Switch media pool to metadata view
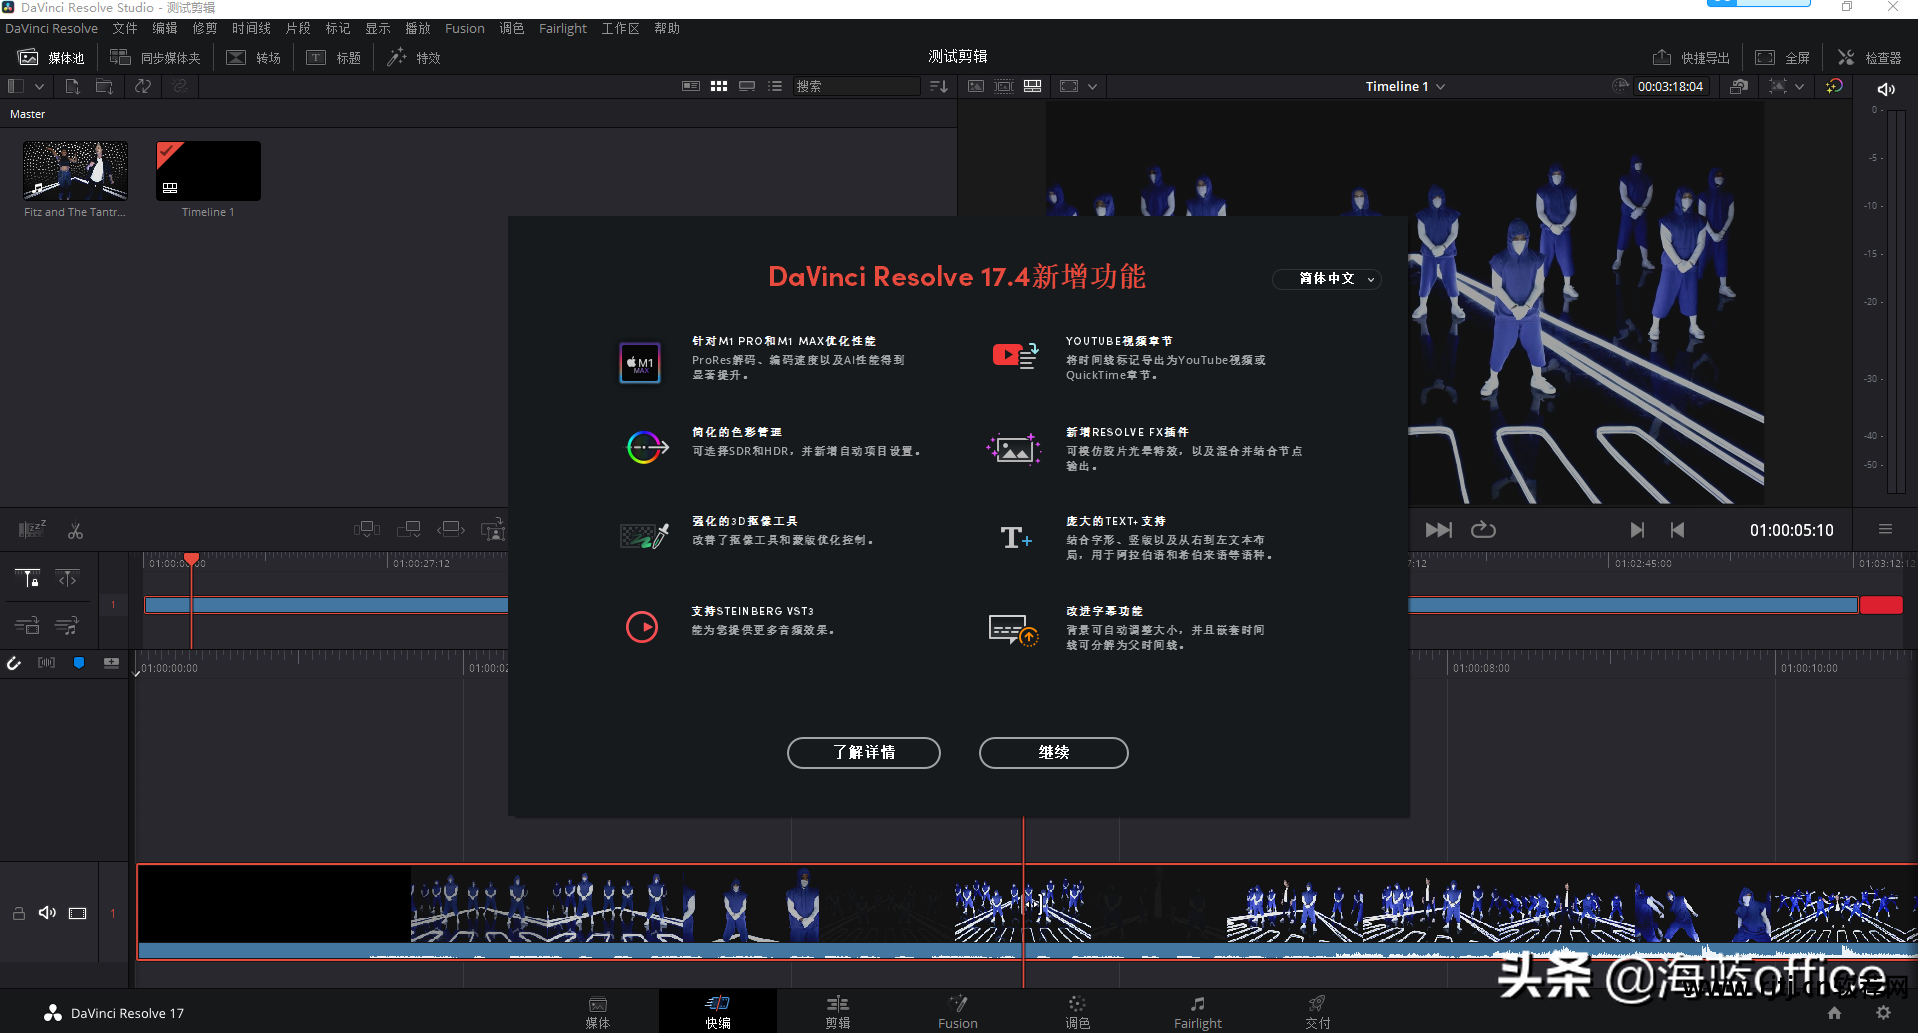 click(x=691, y=86)
